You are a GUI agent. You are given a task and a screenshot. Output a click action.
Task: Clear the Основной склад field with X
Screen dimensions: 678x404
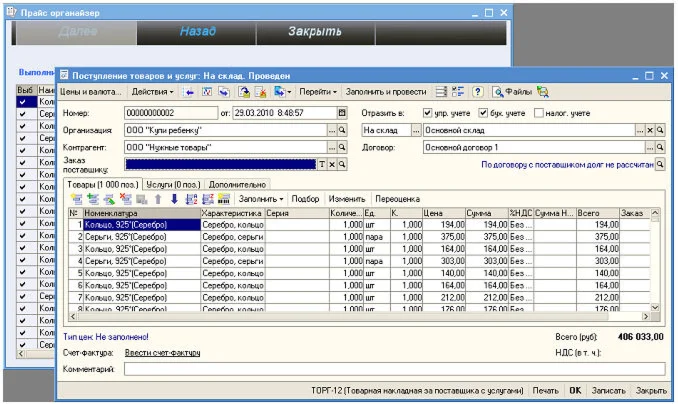(x=648, y=130)
